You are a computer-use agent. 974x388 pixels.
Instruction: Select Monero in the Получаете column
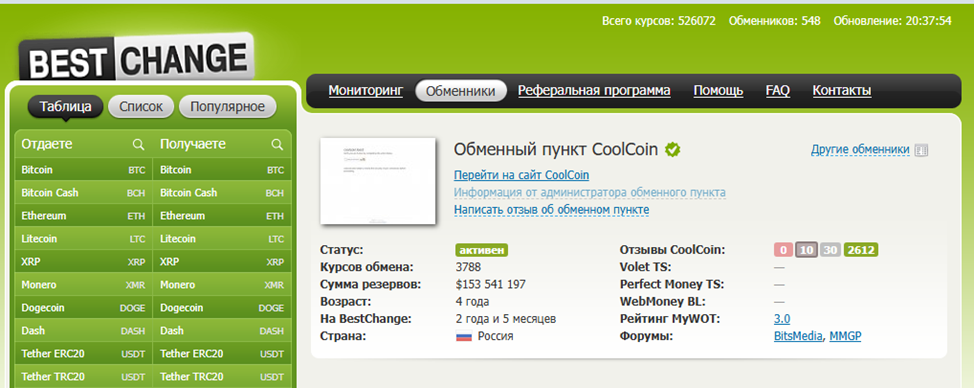click(222, 284)
